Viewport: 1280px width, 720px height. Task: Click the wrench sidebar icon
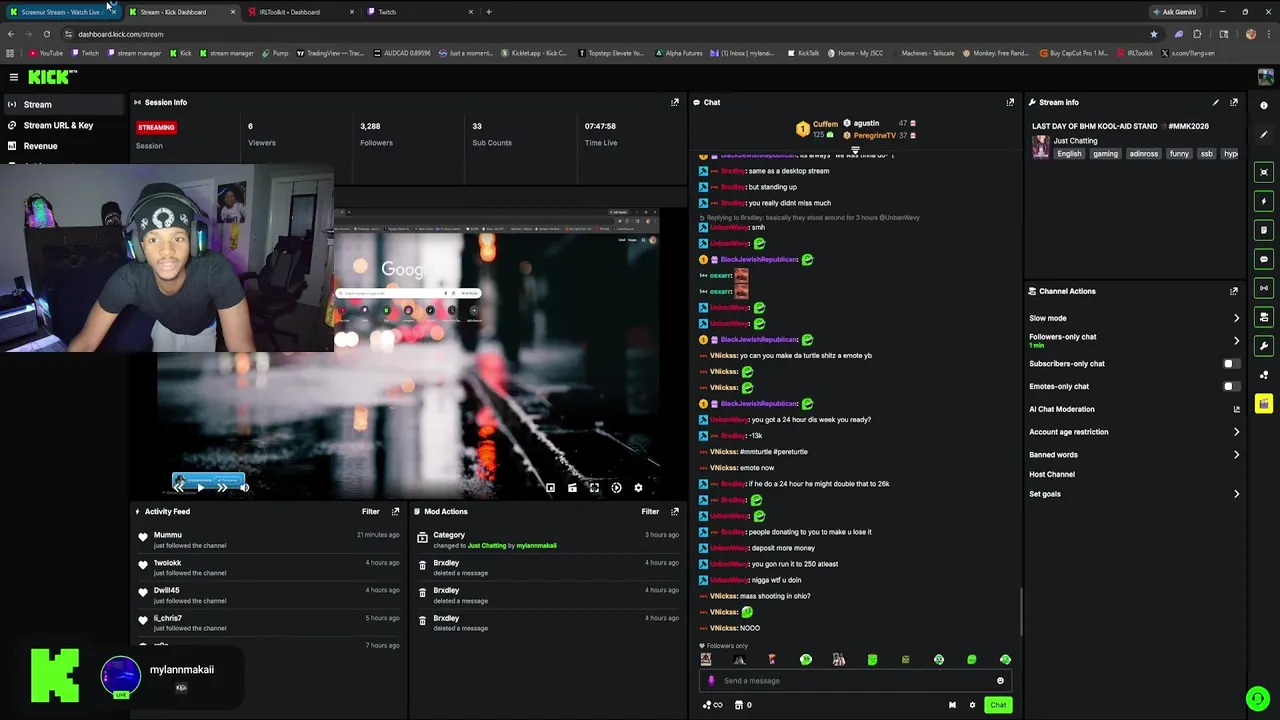point(1264,346)
